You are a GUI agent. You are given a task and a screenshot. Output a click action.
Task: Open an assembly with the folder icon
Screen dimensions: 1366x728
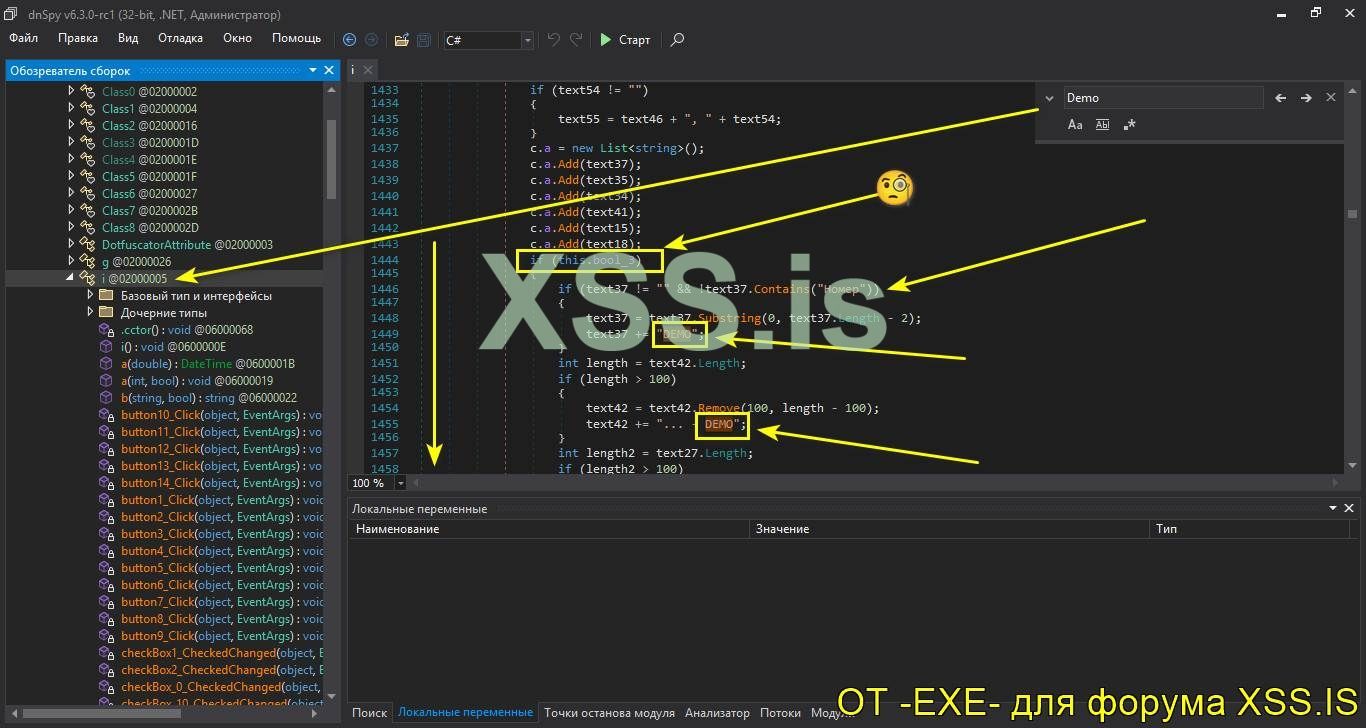tap(401, 40)
